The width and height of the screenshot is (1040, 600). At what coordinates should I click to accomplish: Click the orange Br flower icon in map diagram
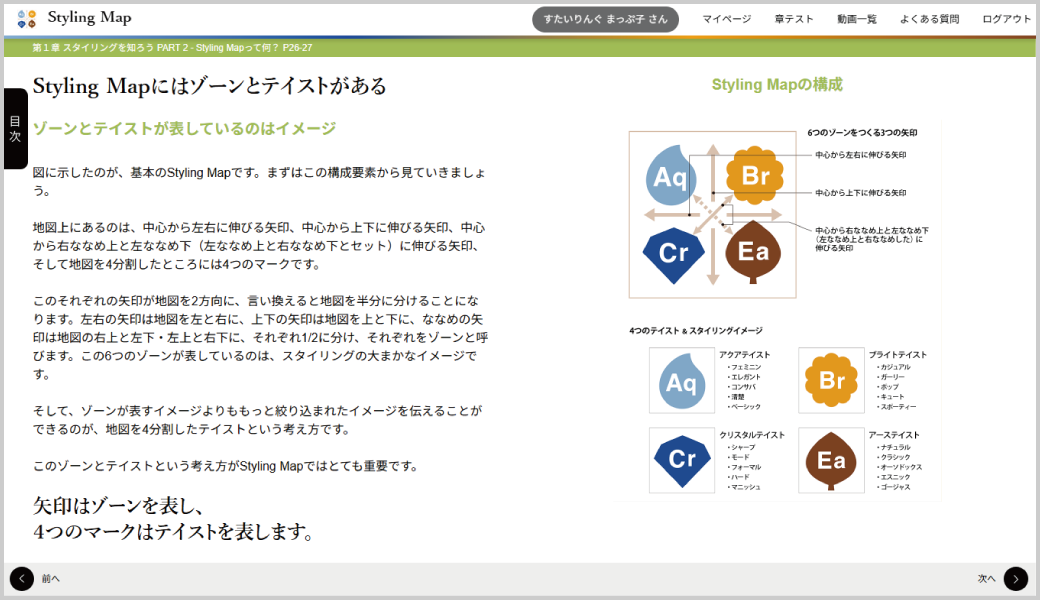tap(754, 176)
